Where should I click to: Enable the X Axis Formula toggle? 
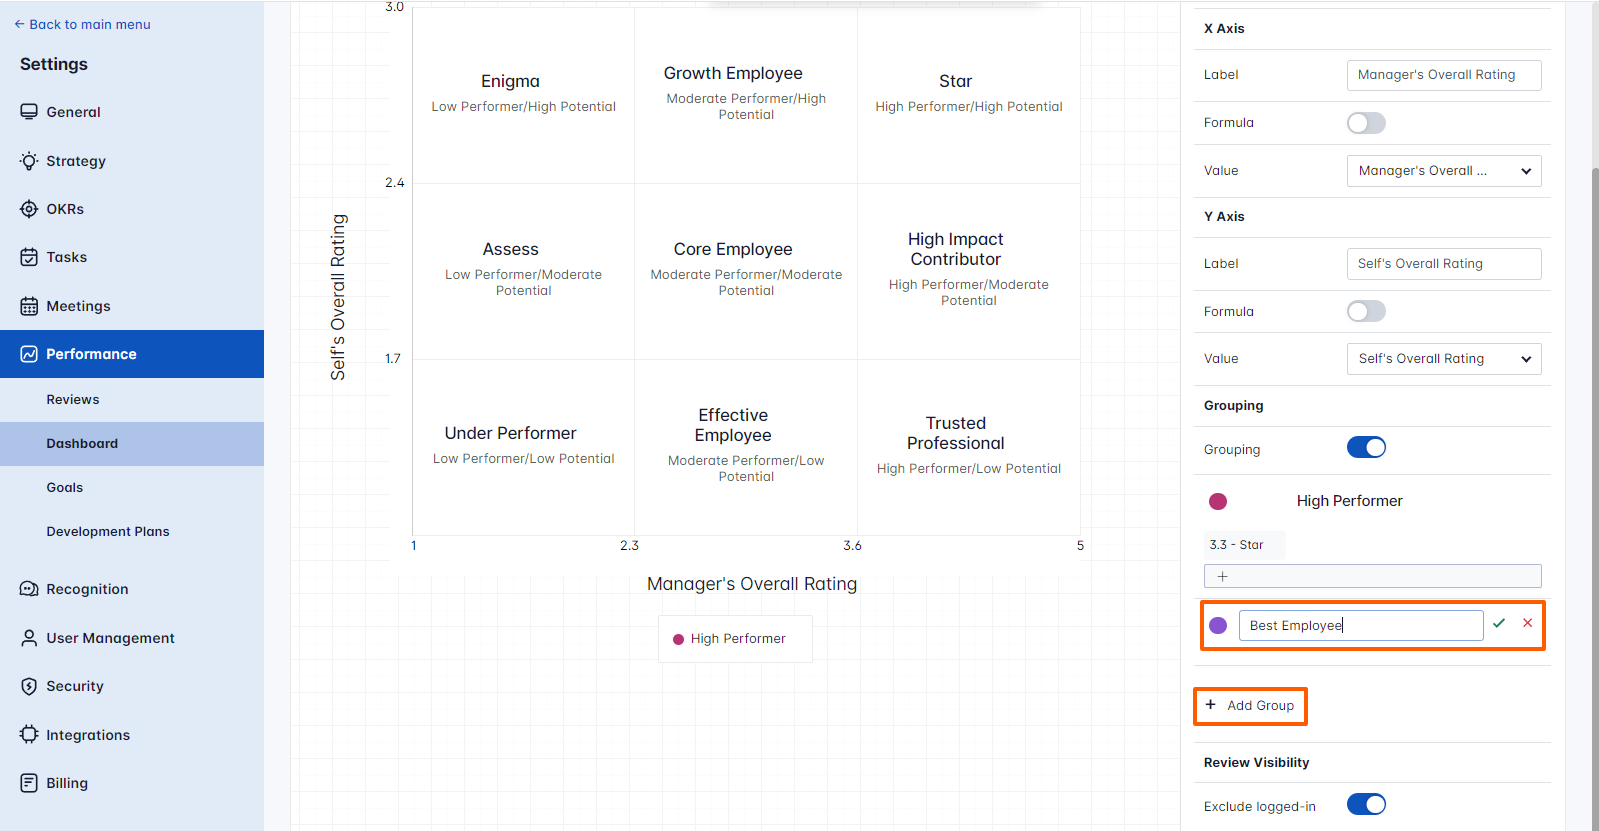tap(1366, 123)
